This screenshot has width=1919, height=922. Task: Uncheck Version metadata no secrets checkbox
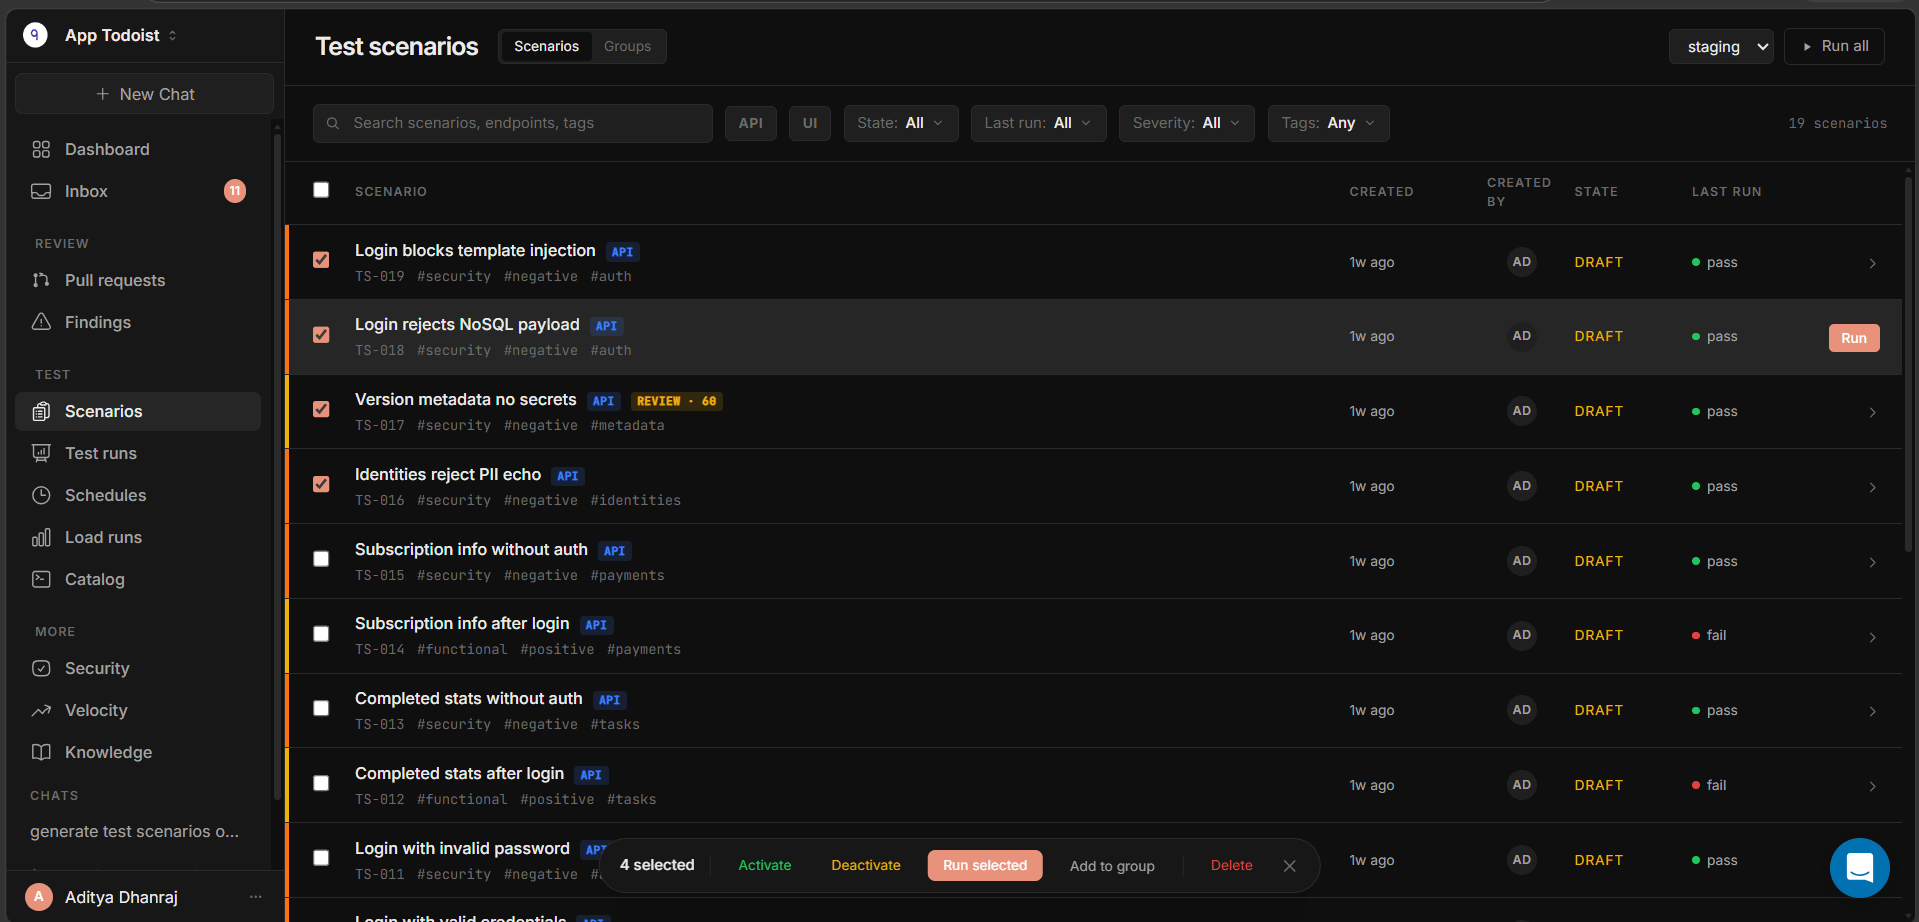[x=321, y=409]
